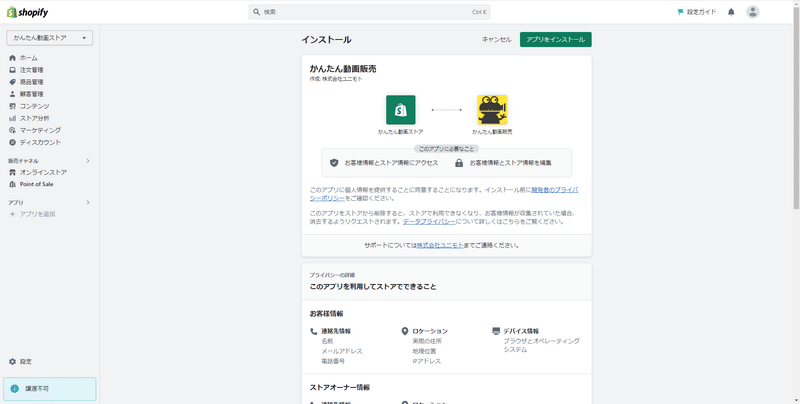
Task: Click the このアプリに必要なこと label
Action: click(446, 149)
